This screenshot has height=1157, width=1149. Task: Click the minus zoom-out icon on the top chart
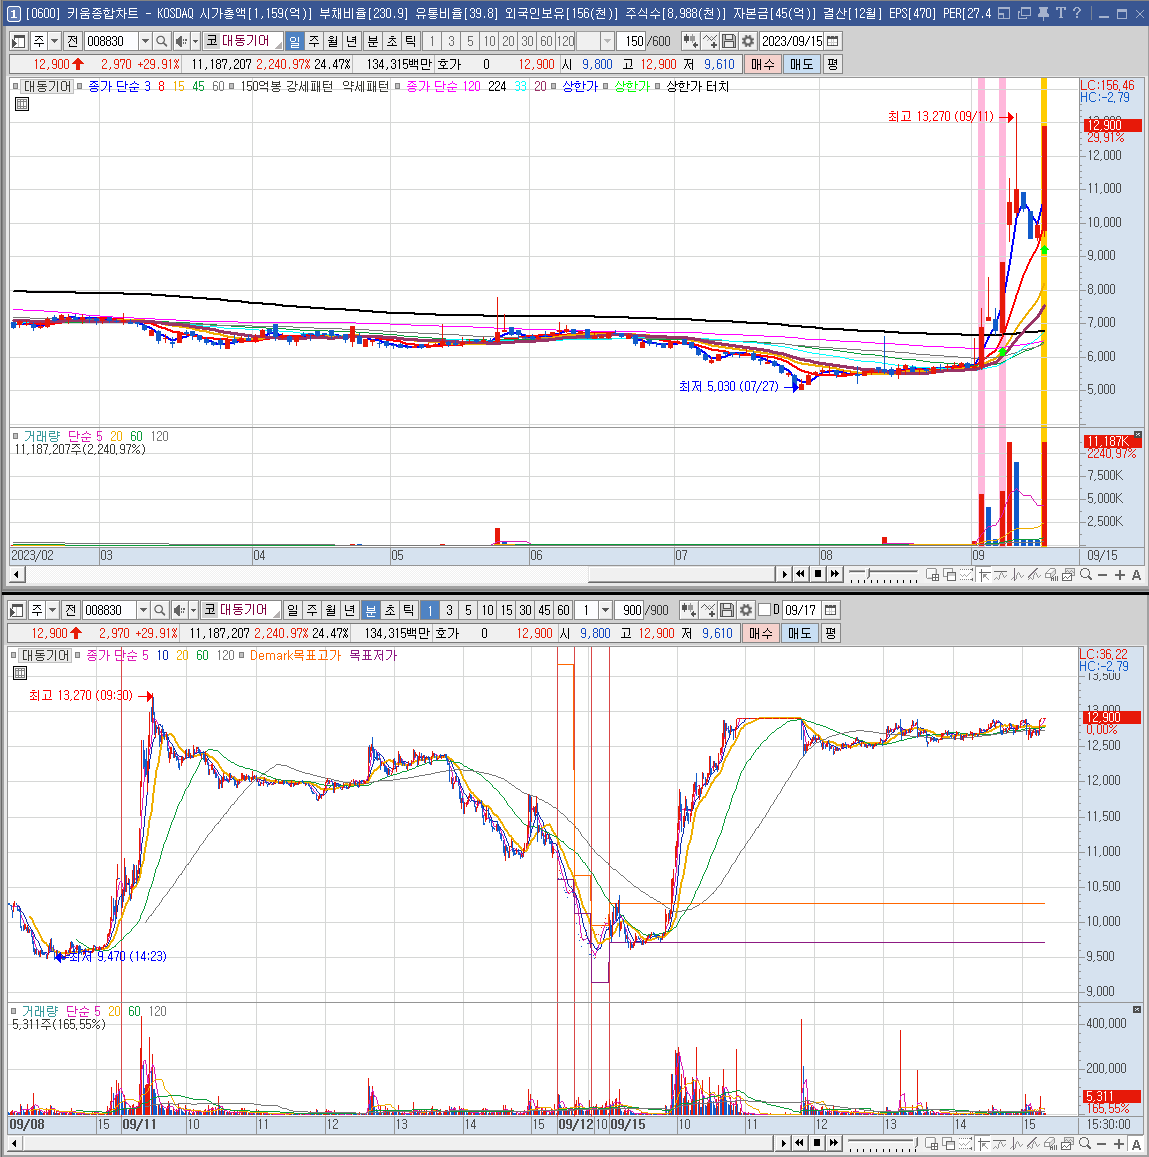pos(1103,575)
